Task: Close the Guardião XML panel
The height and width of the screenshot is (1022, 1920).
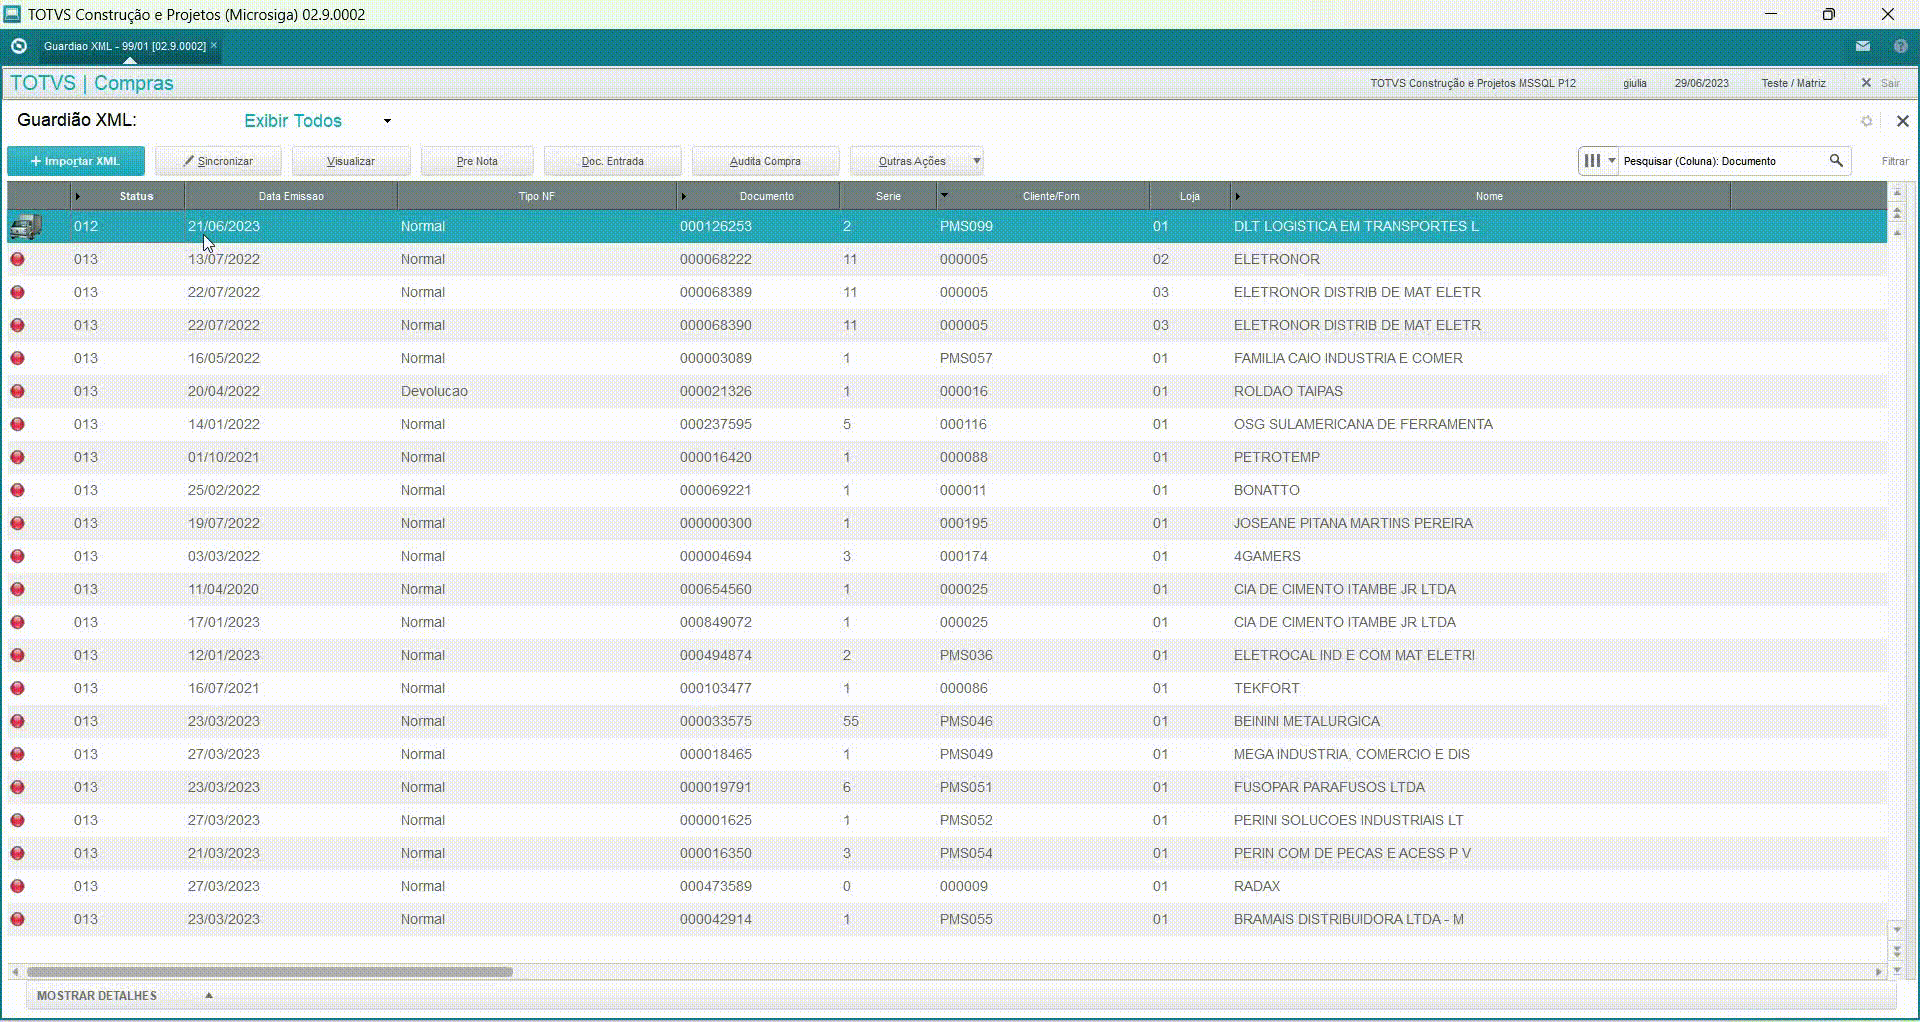Action: pos(1902,121)
